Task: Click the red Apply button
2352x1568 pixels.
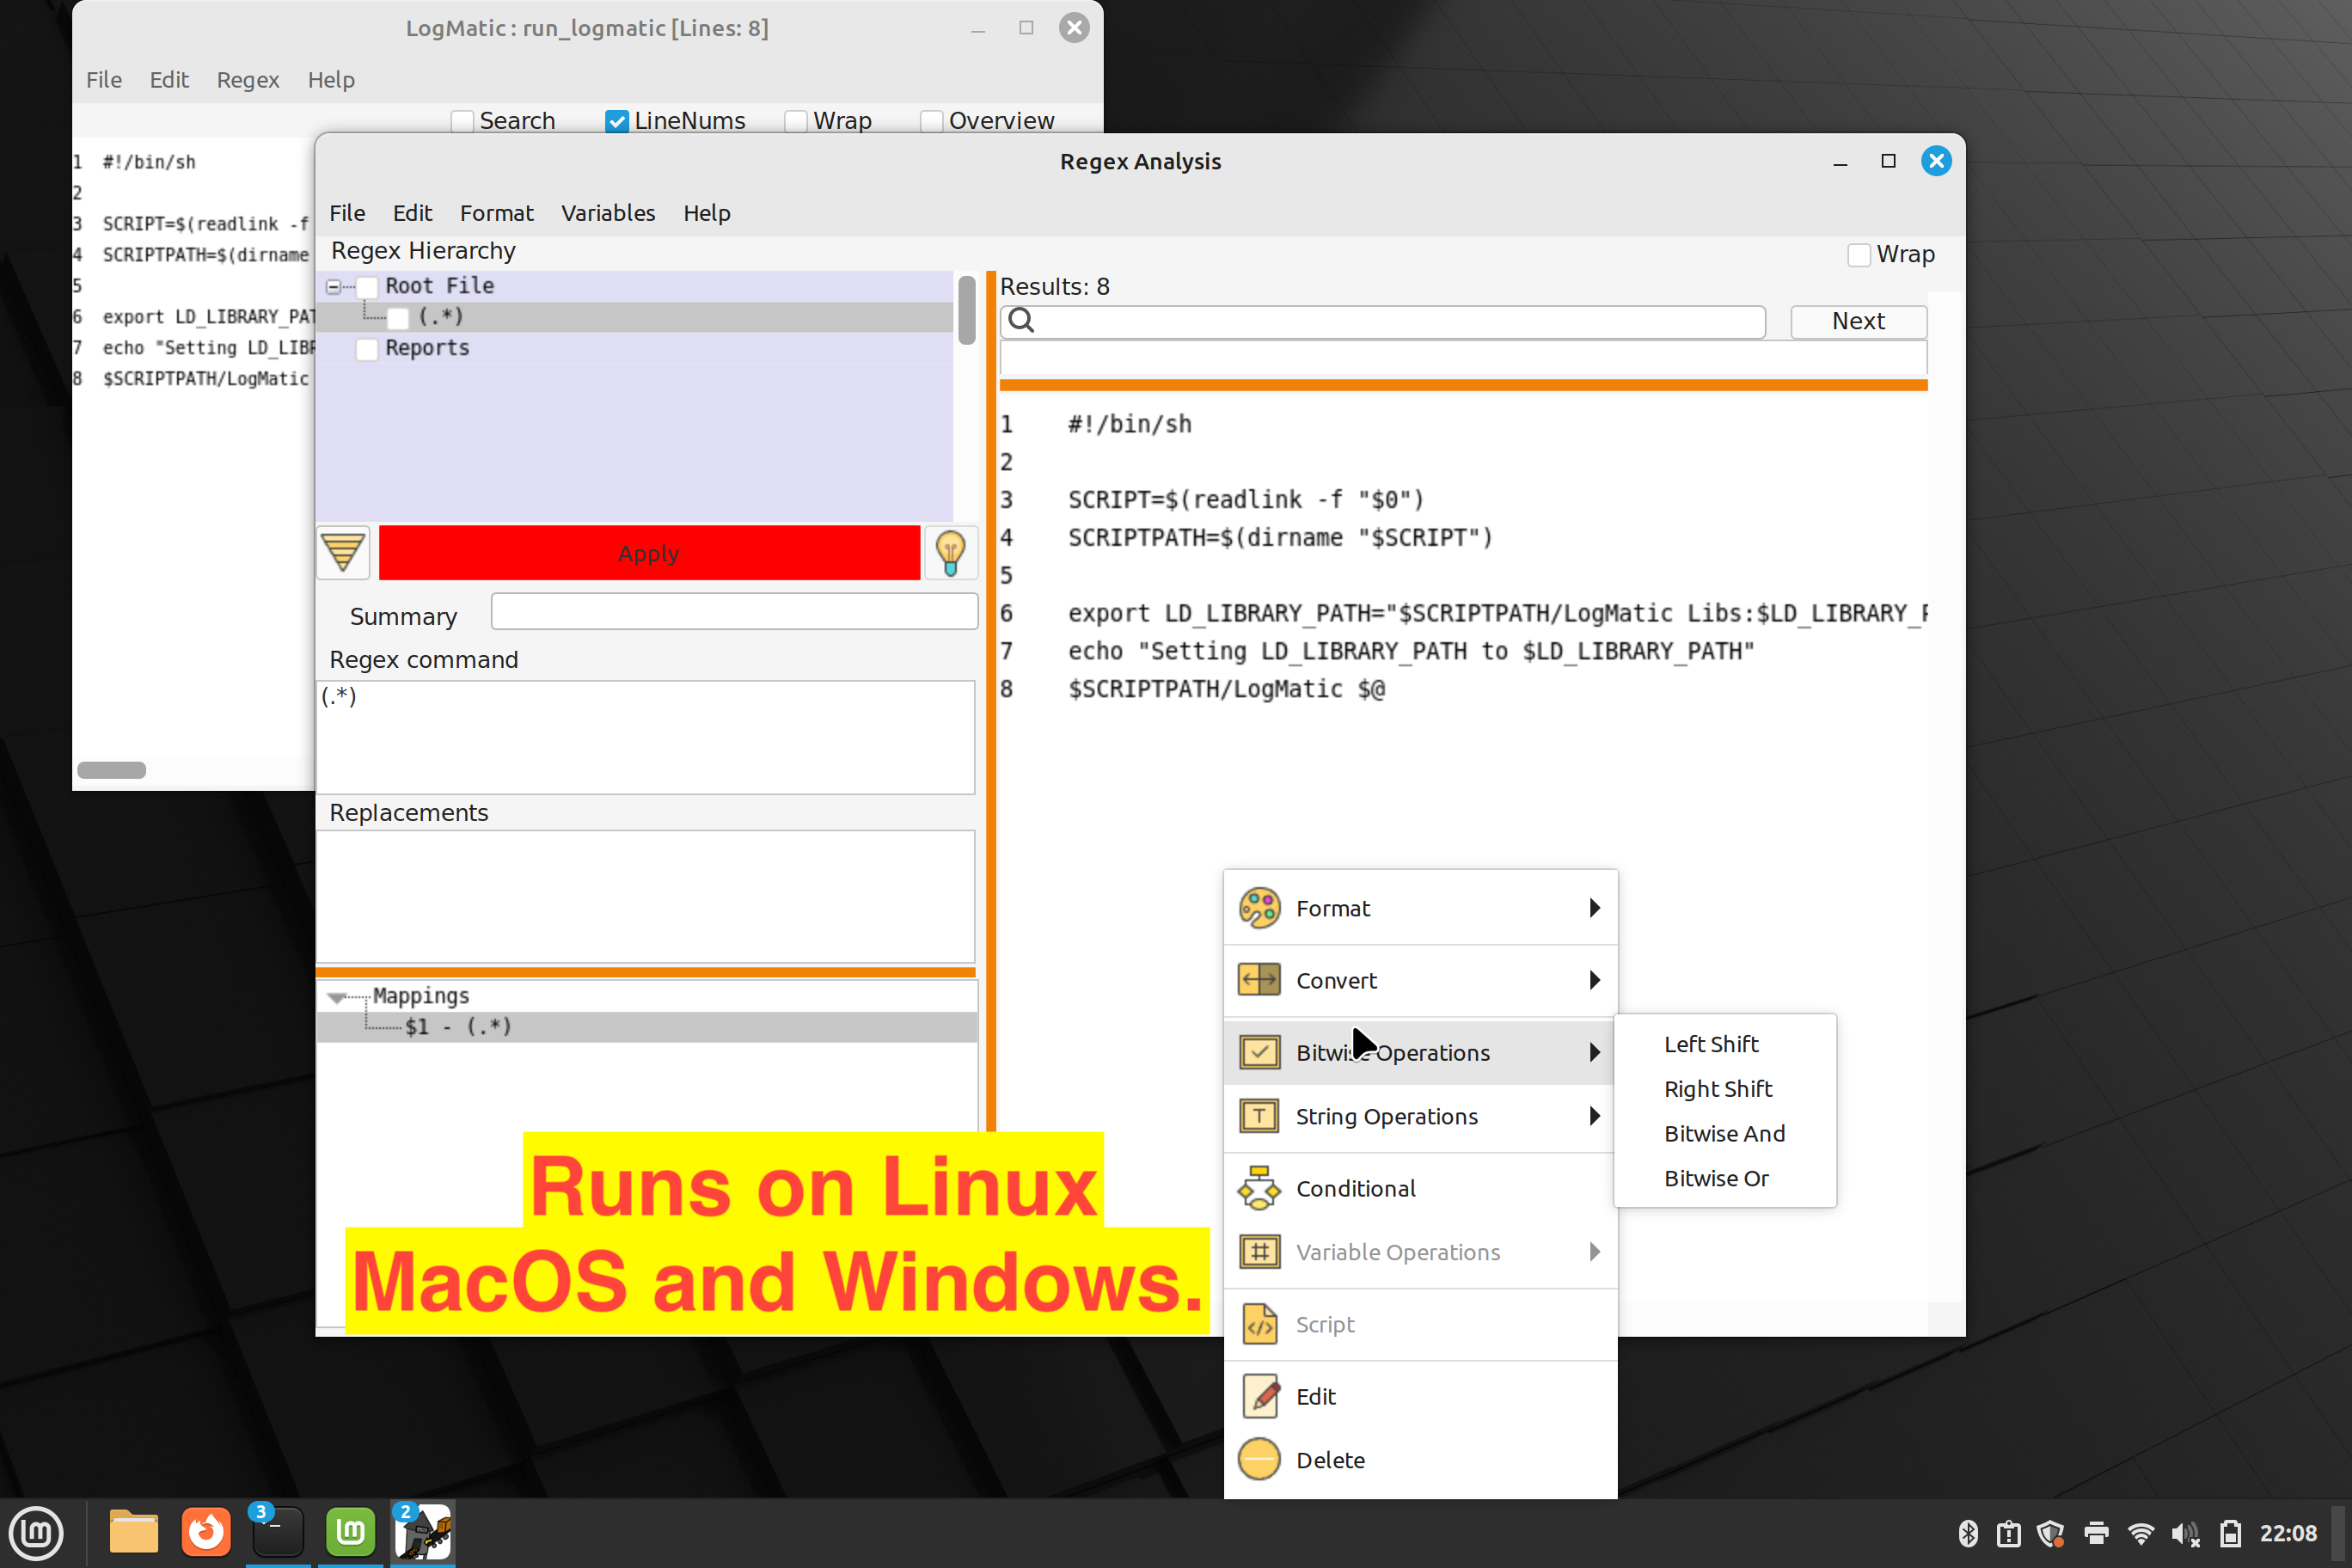Action: (649, 553)
